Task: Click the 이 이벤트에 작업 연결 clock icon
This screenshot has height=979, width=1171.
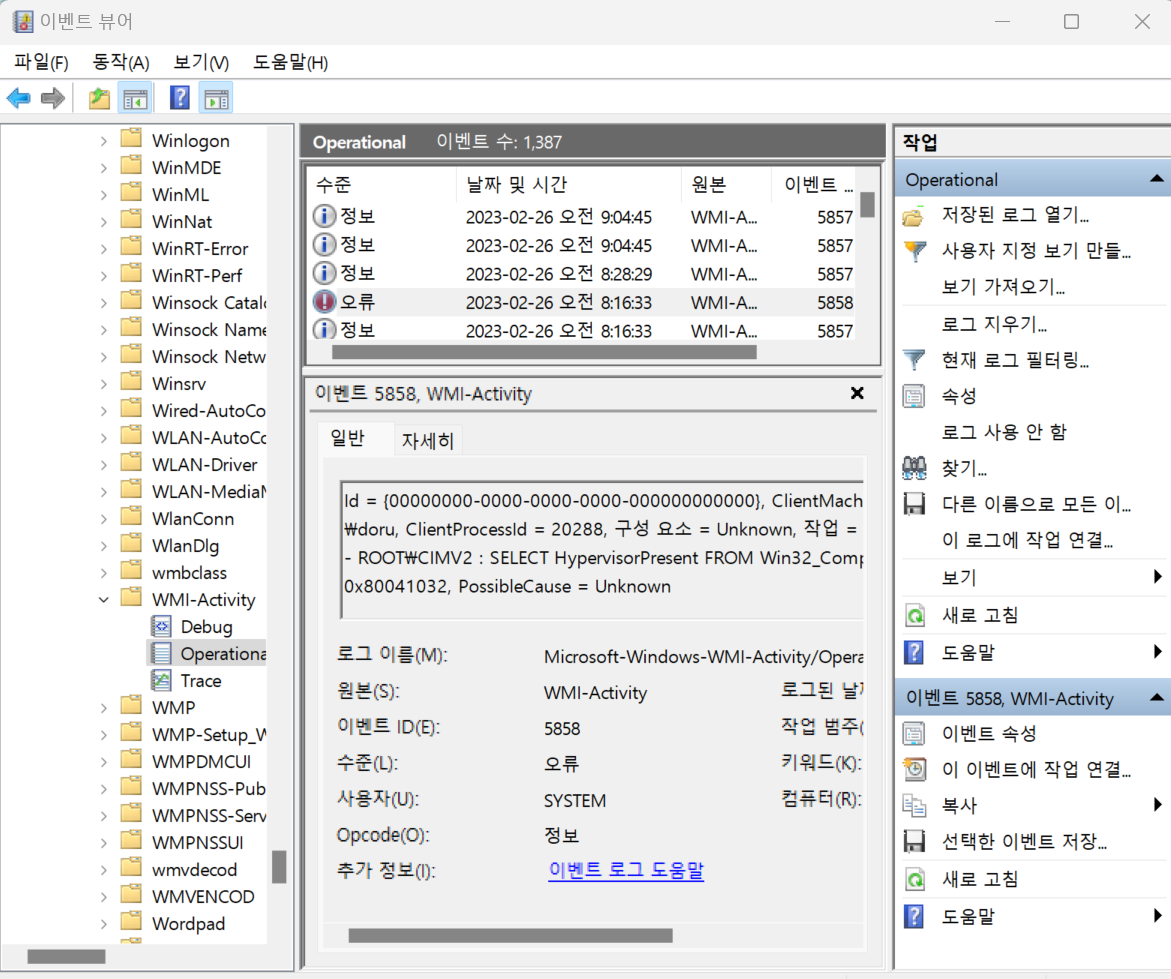Action: [914, 769]
